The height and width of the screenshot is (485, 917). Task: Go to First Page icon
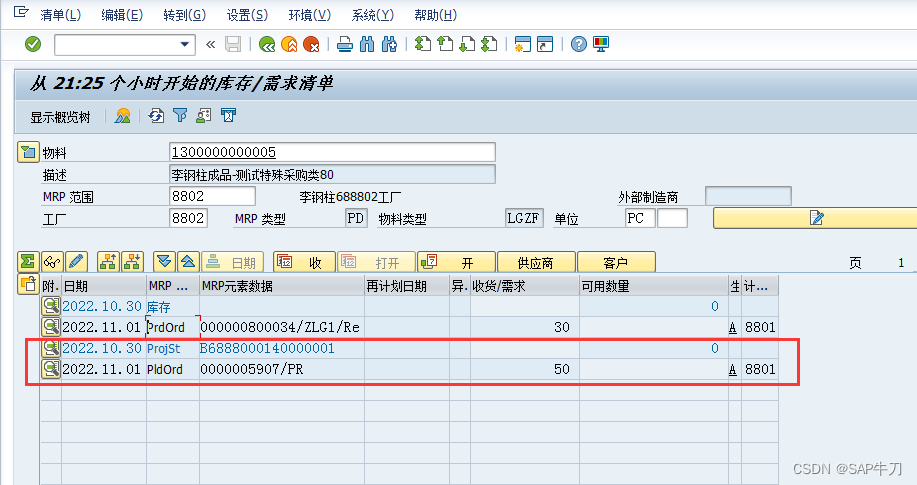pos(423,44)
